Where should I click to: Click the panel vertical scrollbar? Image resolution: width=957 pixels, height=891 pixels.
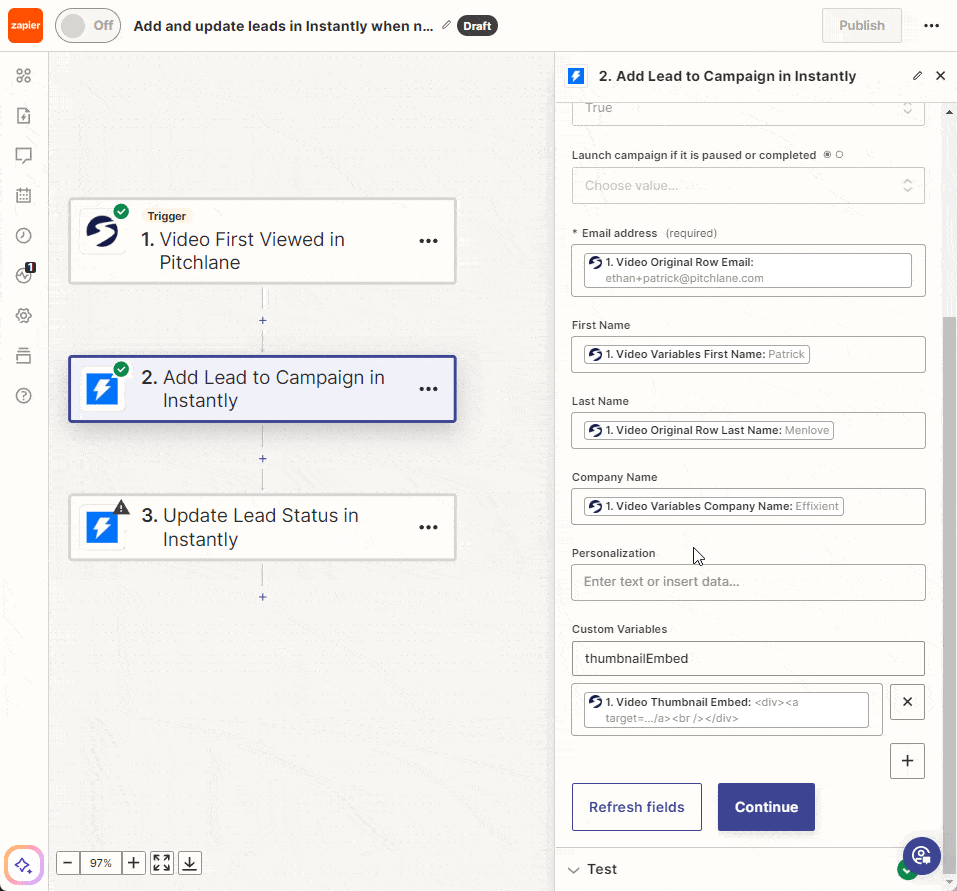click(x=949, y=595)
